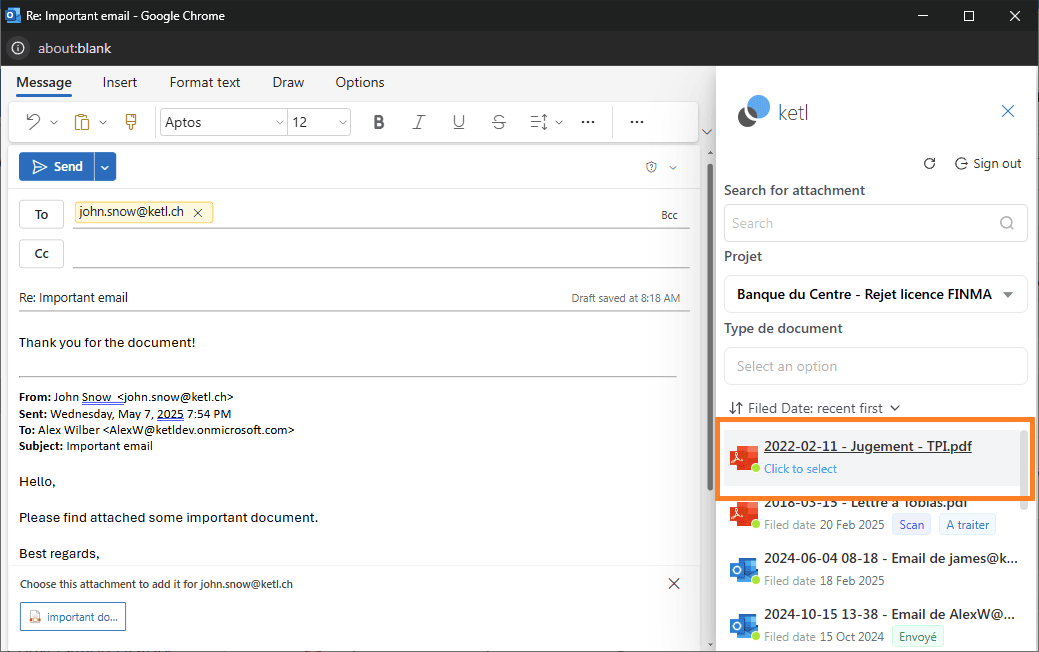Switch to the Insert tab
Screen dimensions: 1039x652
[x=120, y=82]
